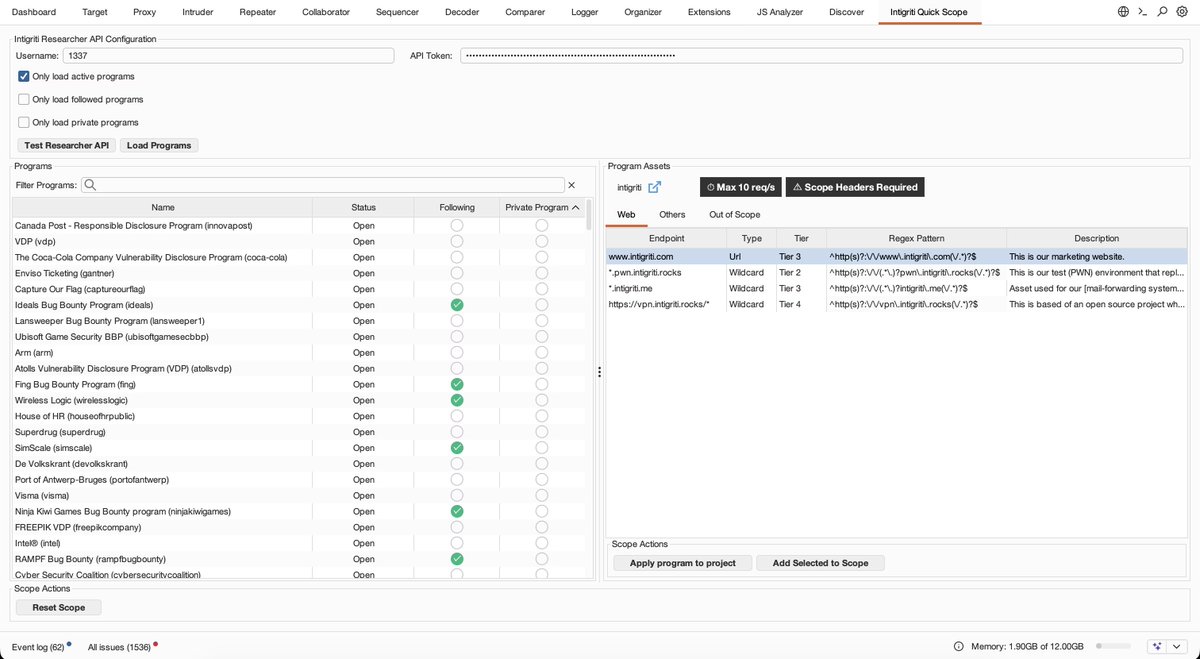Click the Scope Headers Required badge
The image size is (1200, 659).
[854, 187]
